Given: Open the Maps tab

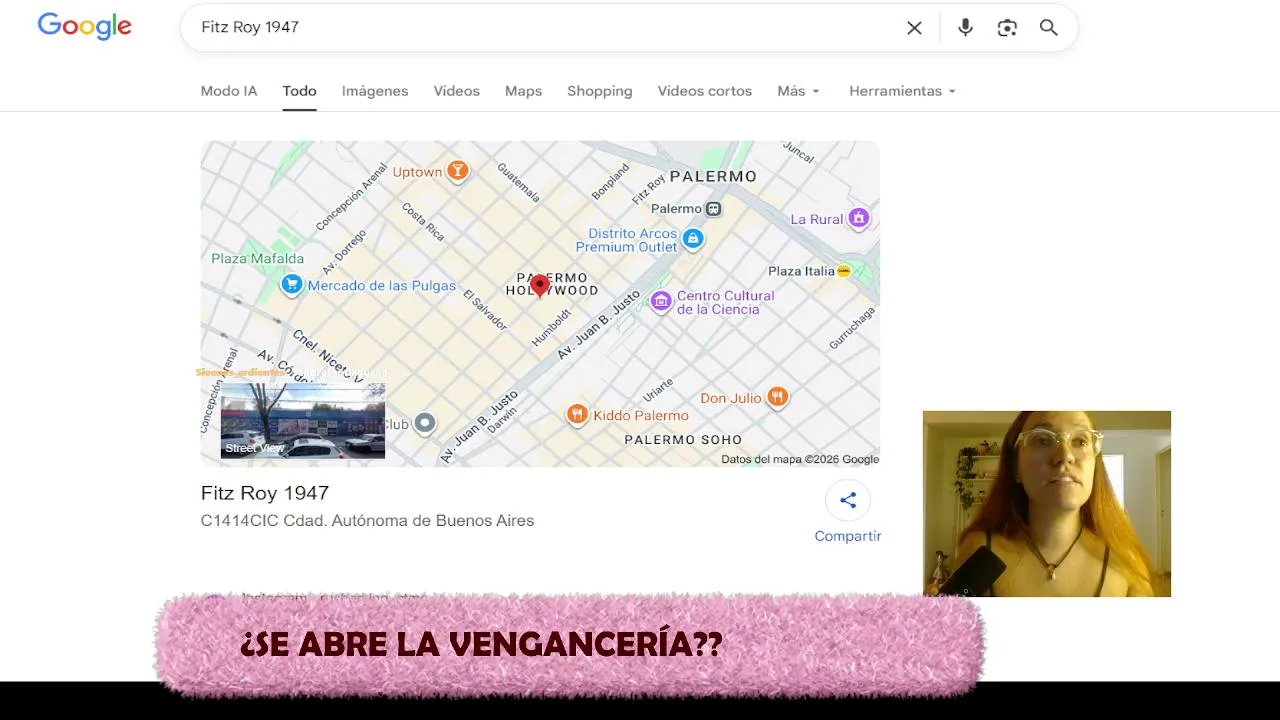Looking at the screenshot, I should pyautogui.click(x=523, y=91).
